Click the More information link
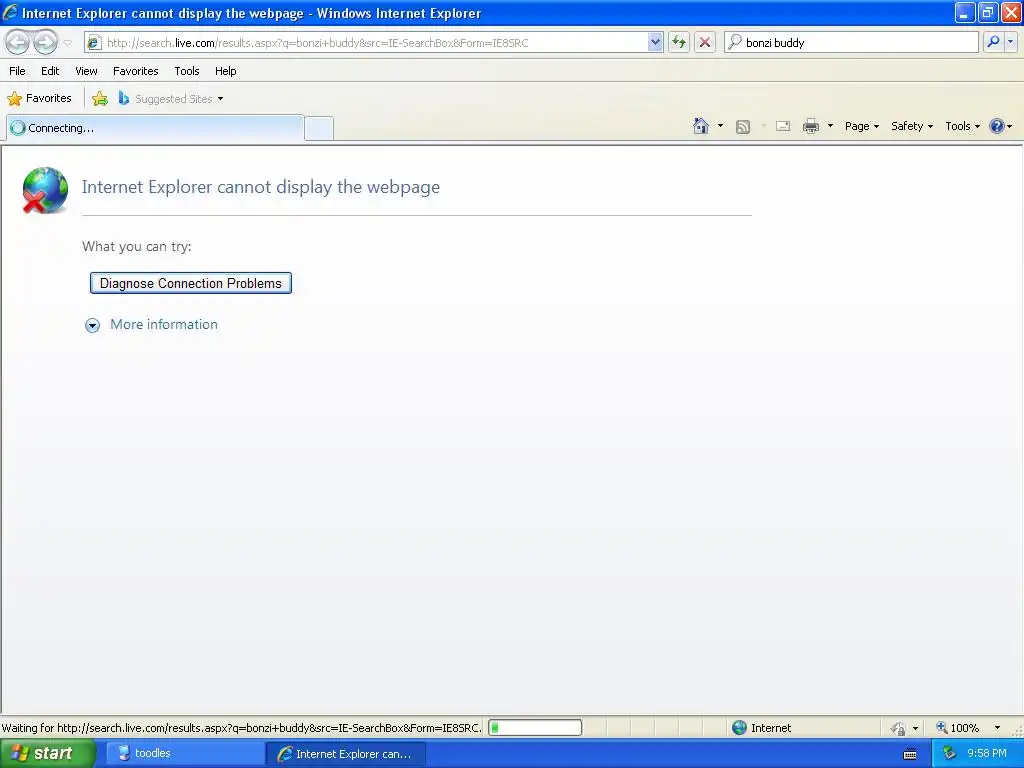The height and width of the screenshot is (768, 1024). [x=164, y=325]
